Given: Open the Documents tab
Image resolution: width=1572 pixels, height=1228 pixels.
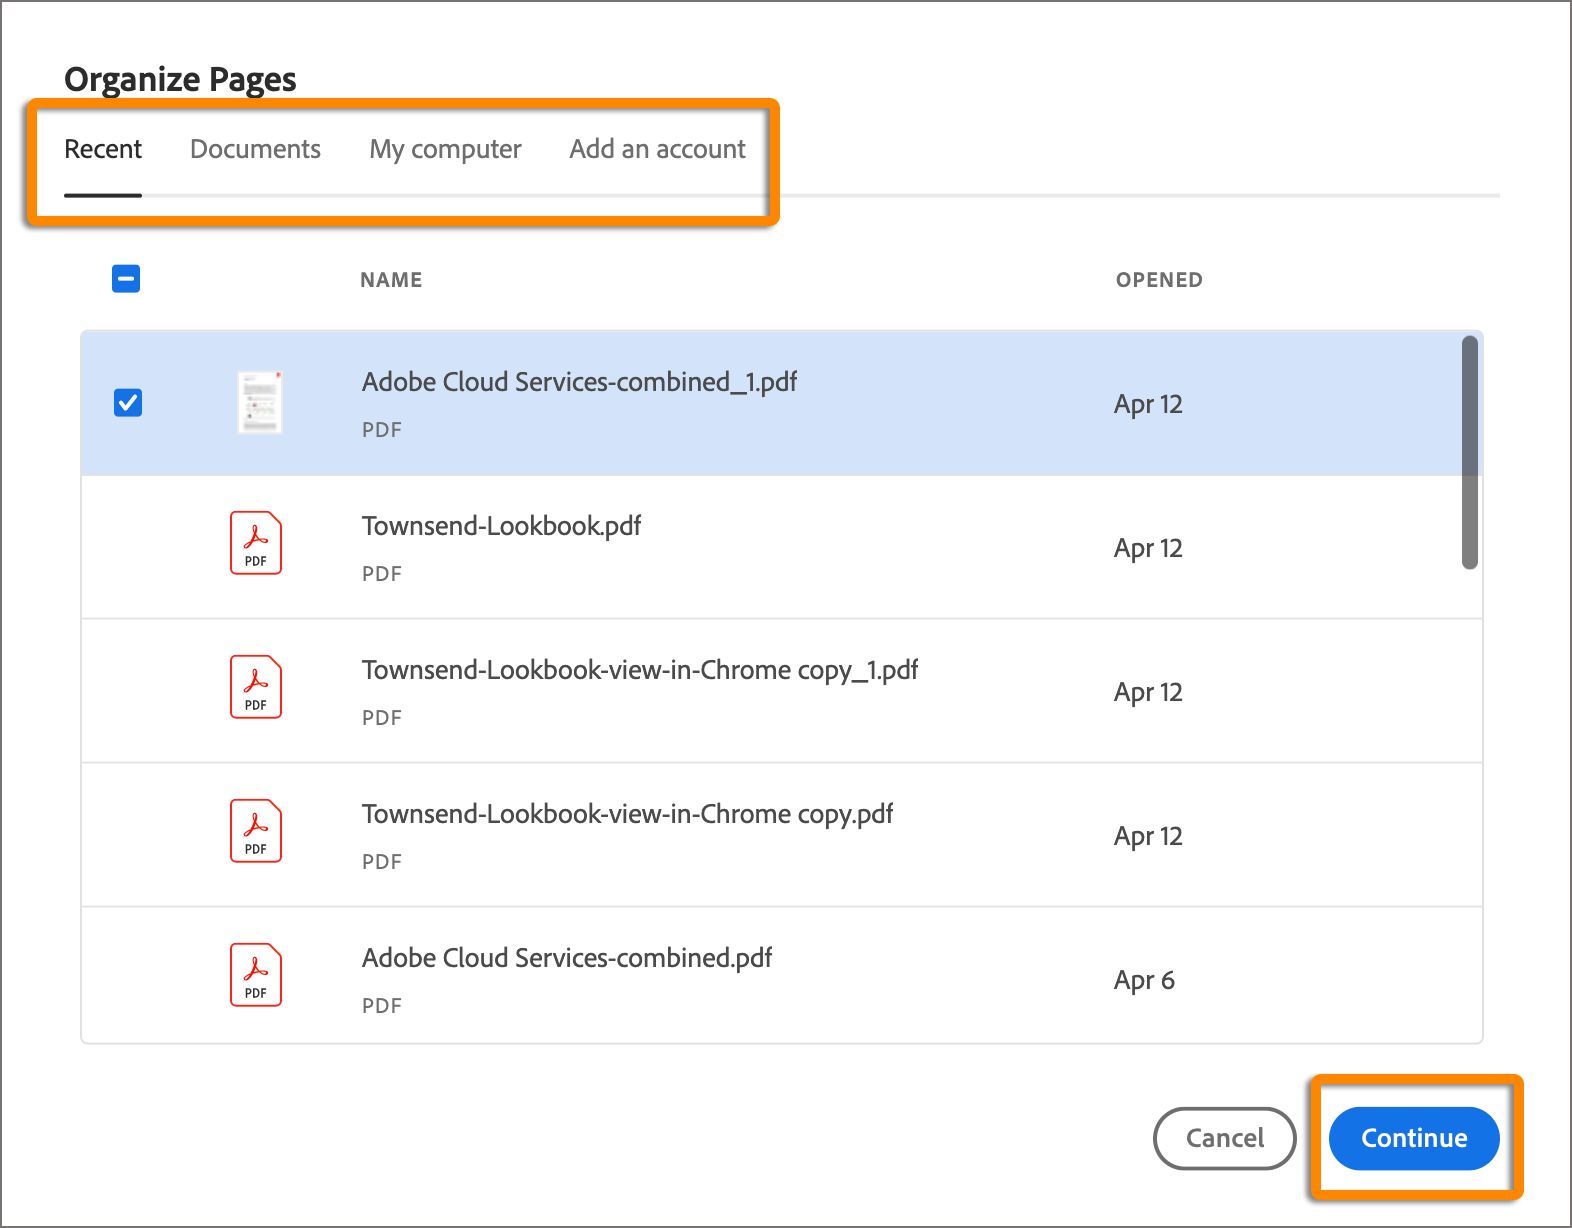Looking at the screenshot, I should 255,149.
